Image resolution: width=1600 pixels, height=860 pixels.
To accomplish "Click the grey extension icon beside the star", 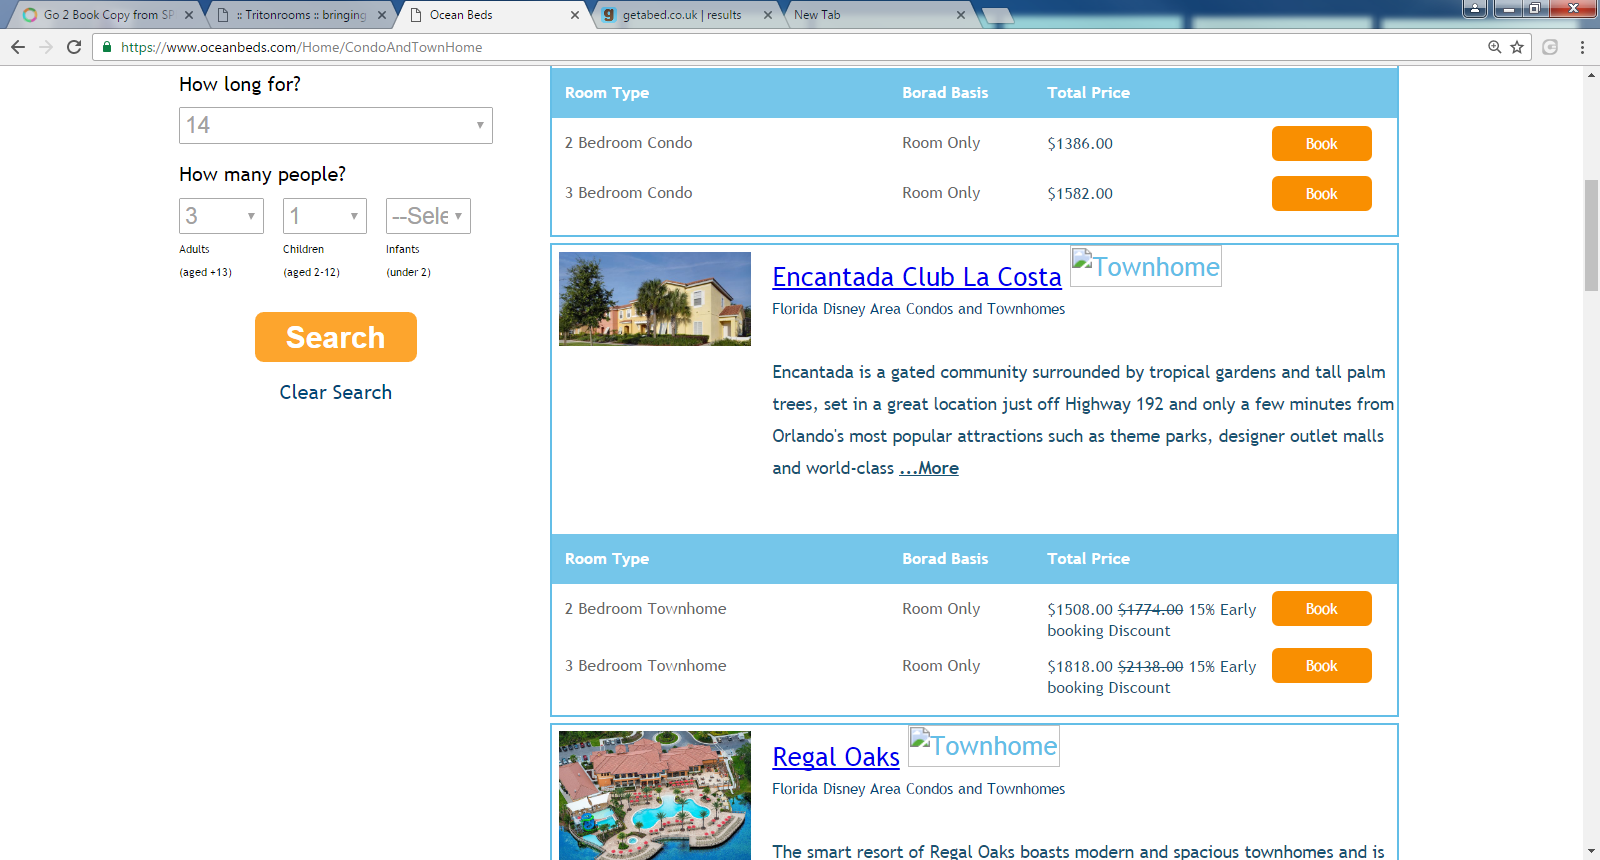I will [x=1550, y=47].
